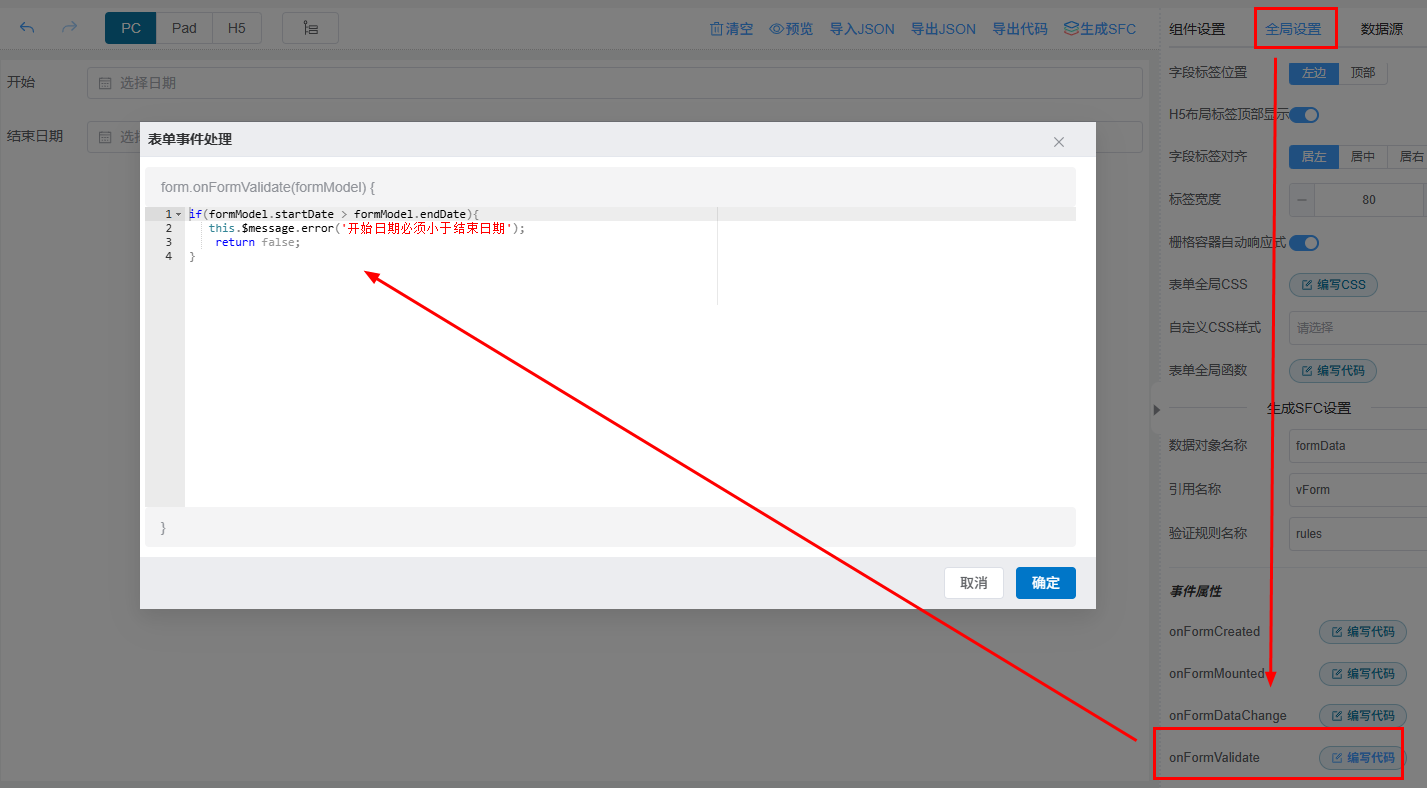Click 编写代码 for onFormMounted
Screen dimensions: 1427x788
[1363, 674]
